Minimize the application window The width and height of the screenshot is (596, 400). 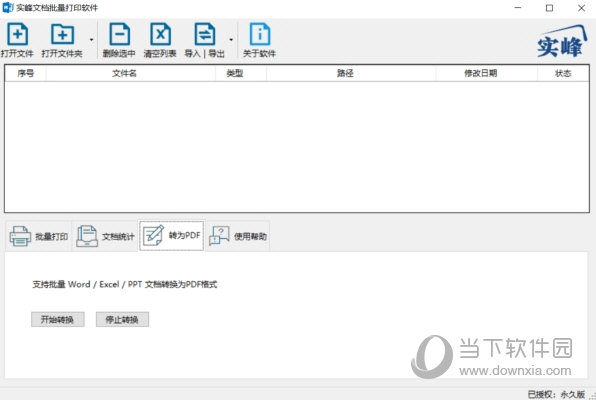click(518, 8)
